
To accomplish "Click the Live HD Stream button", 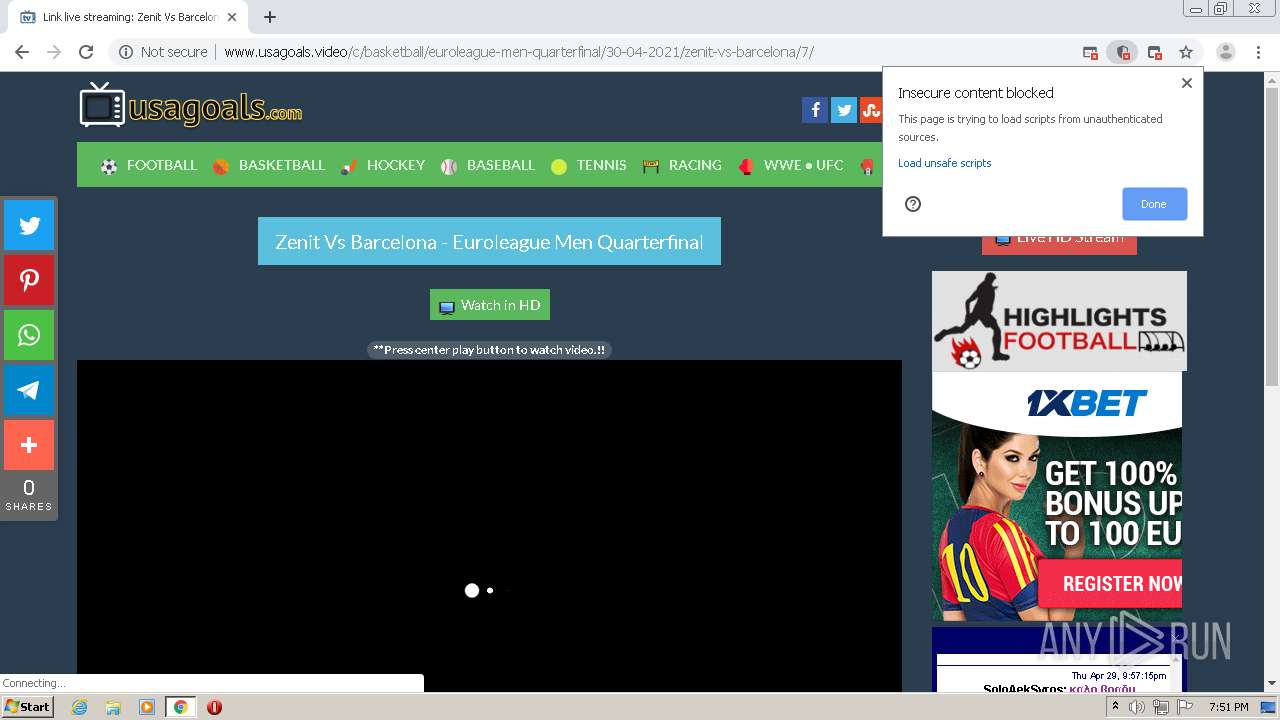I will point(1059,243).
